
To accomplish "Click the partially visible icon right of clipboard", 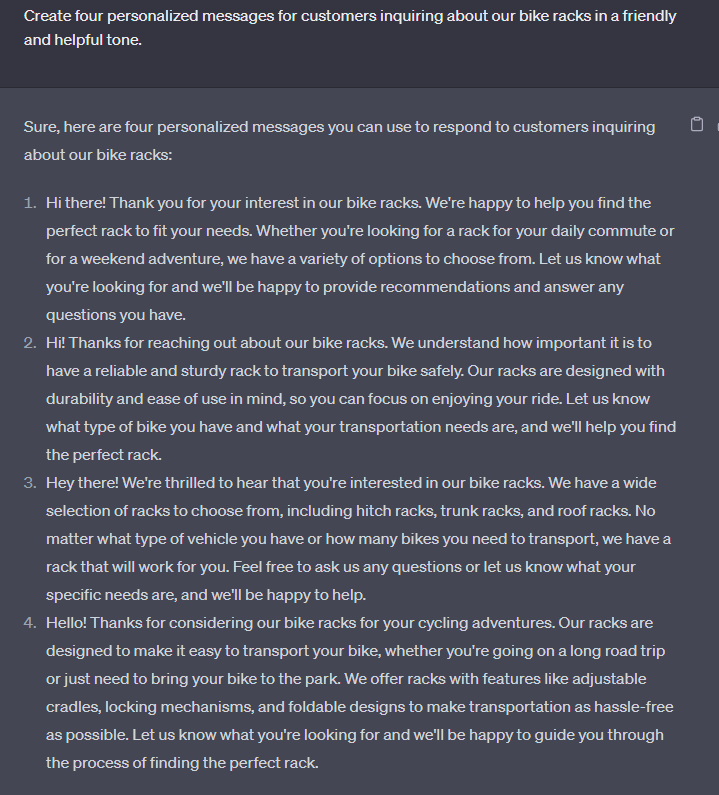I will coord(717,125).
